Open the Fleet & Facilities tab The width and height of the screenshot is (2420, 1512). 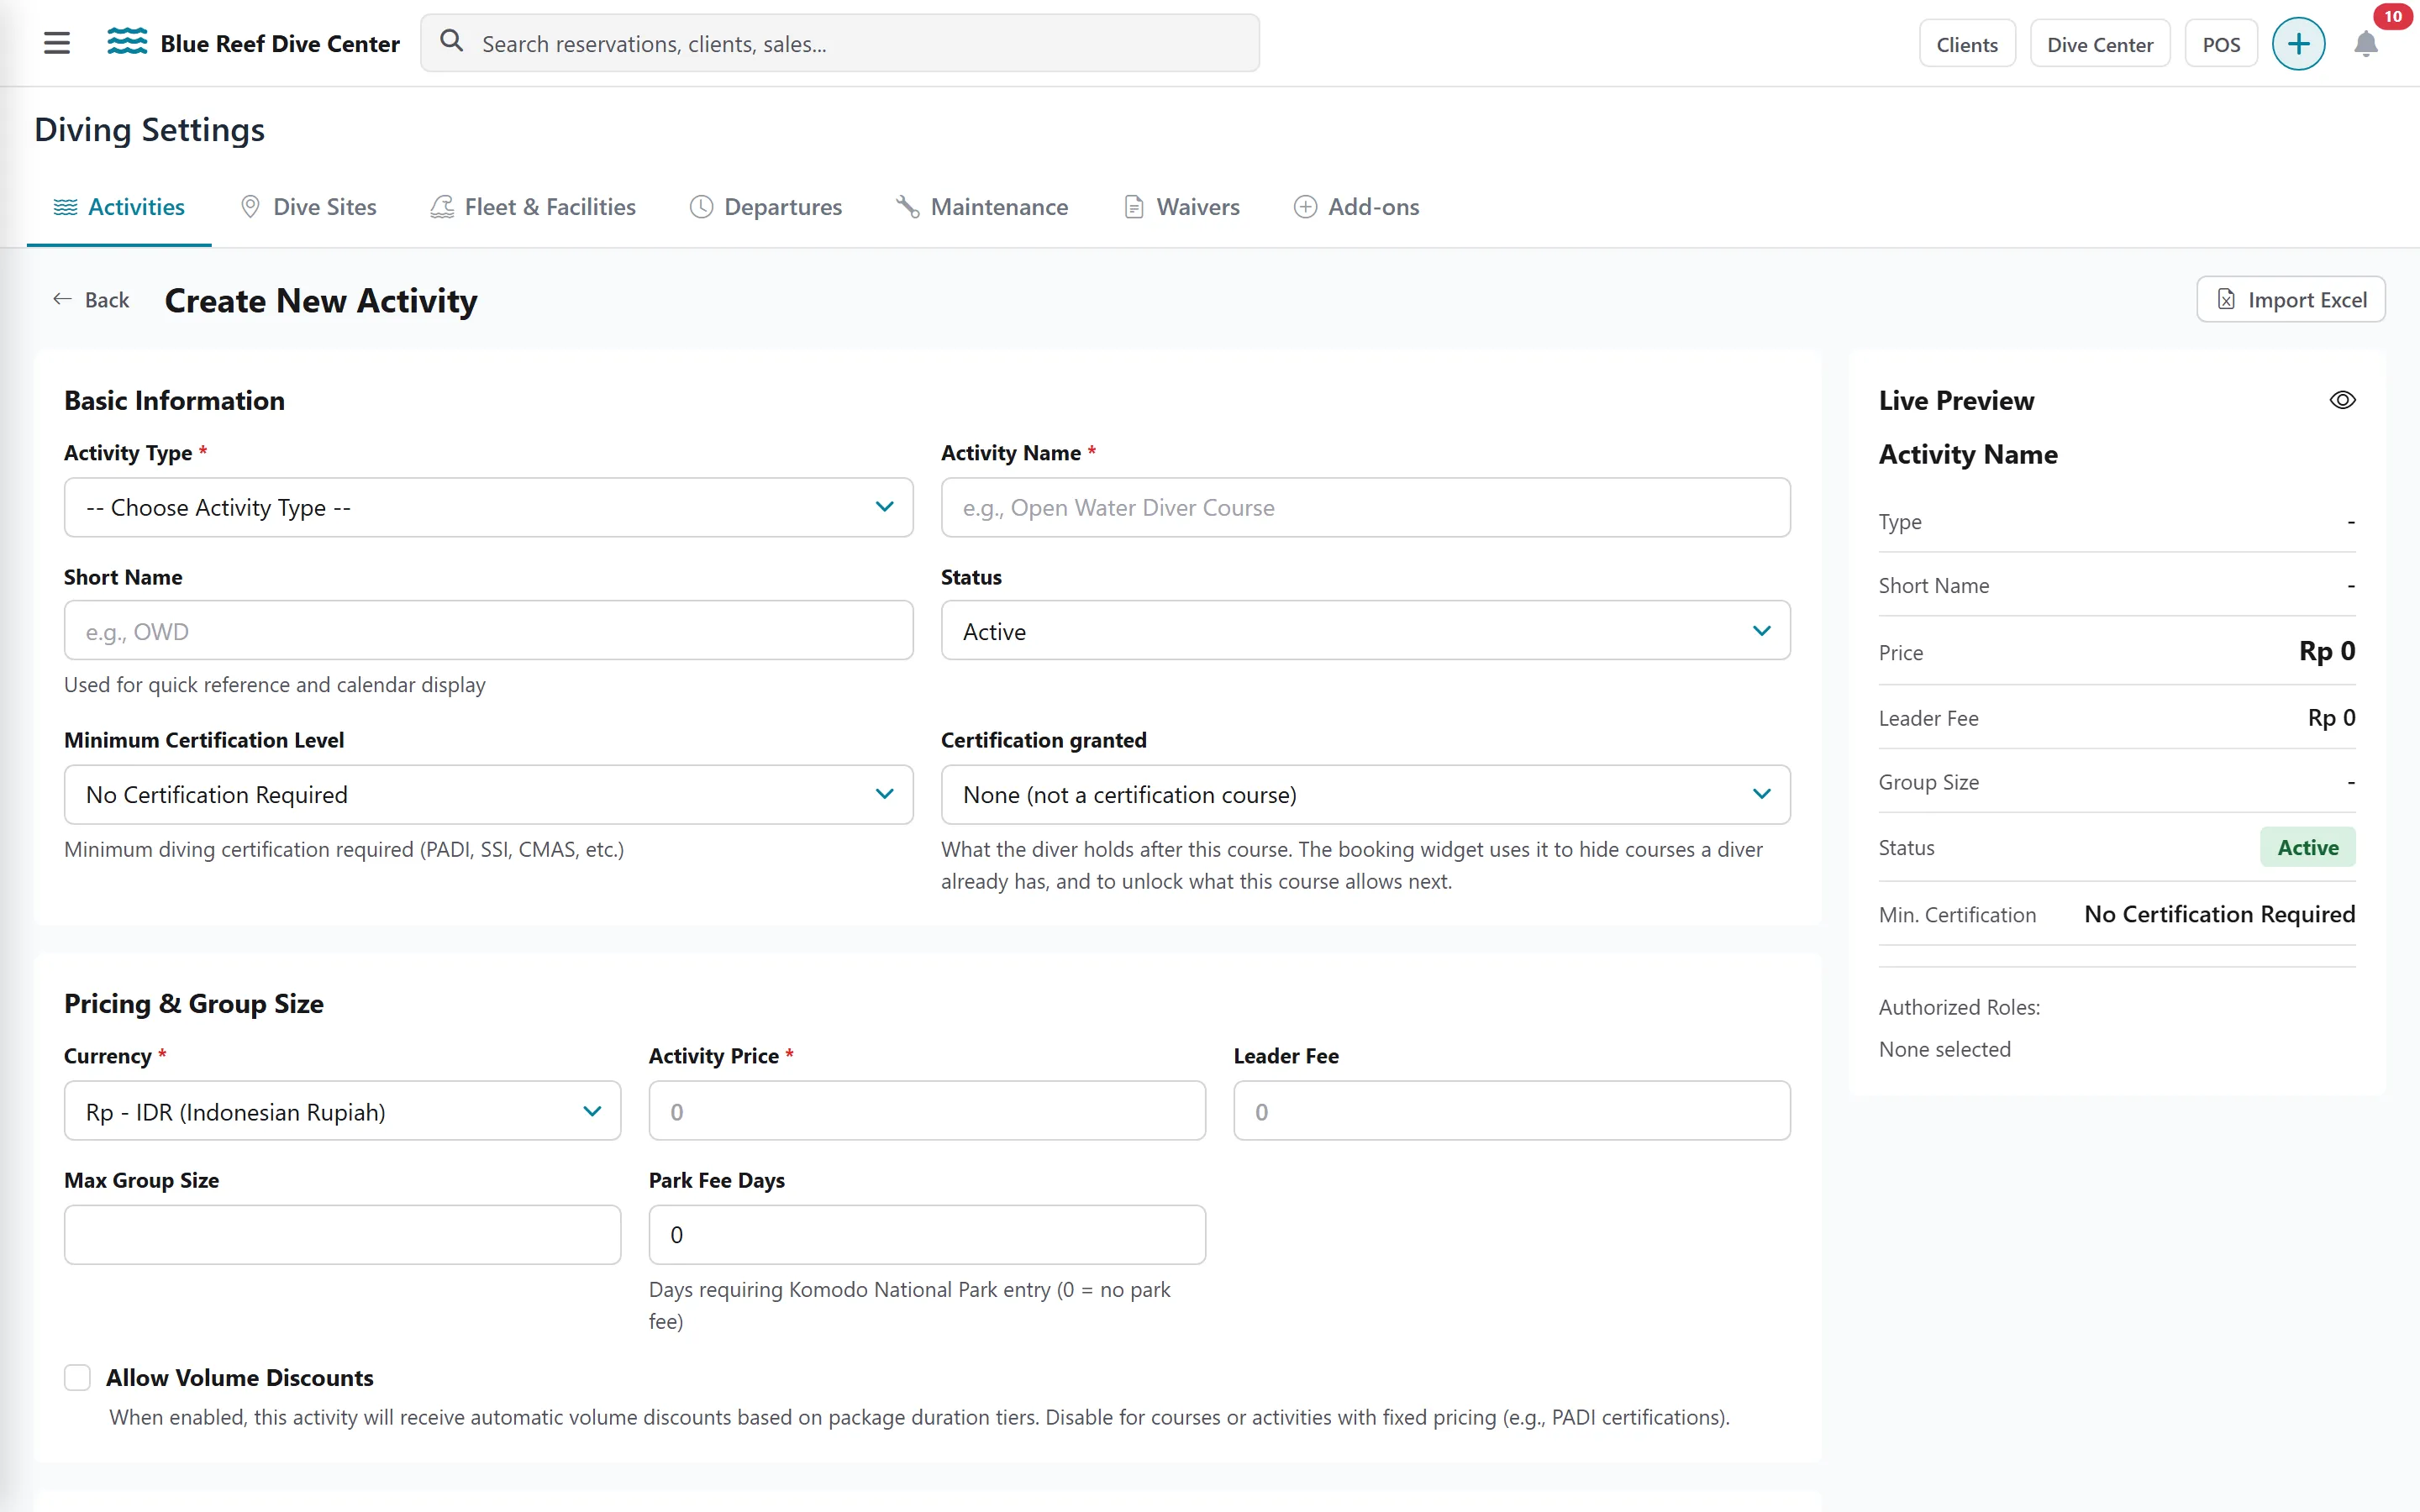pyautogui.click(x=533, y=207)
